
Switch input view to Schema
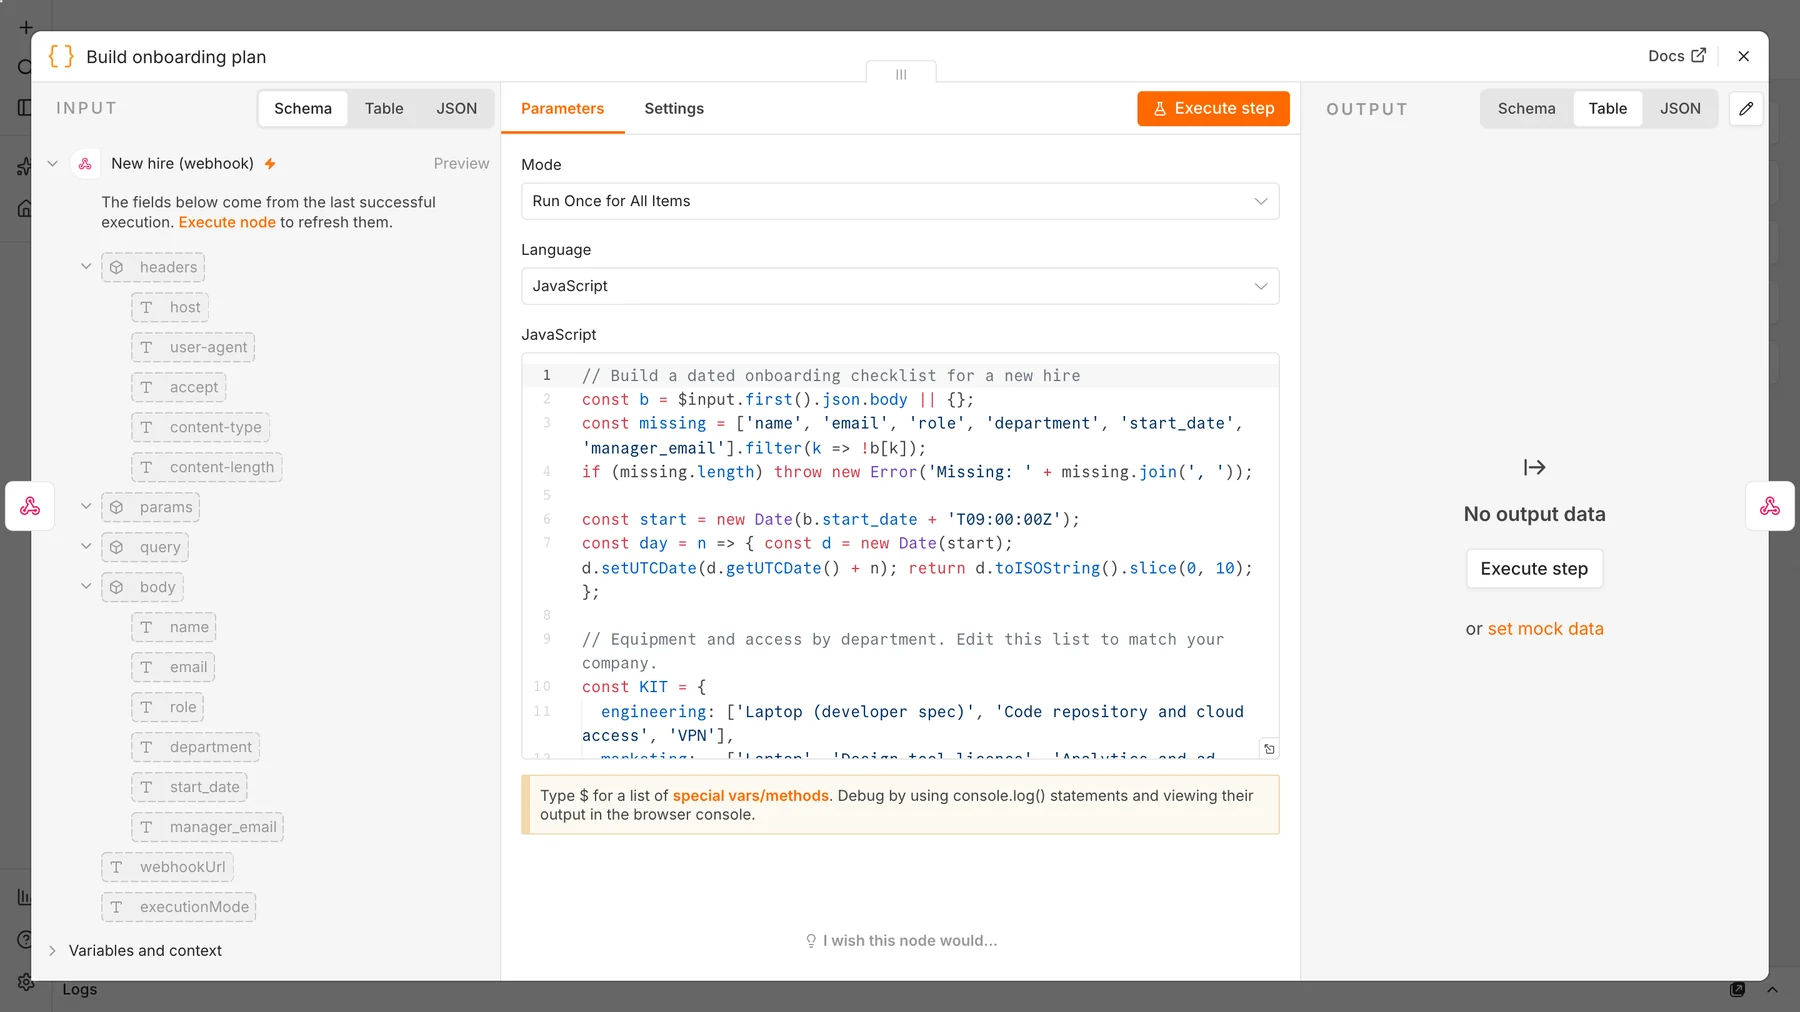(303, 108)
